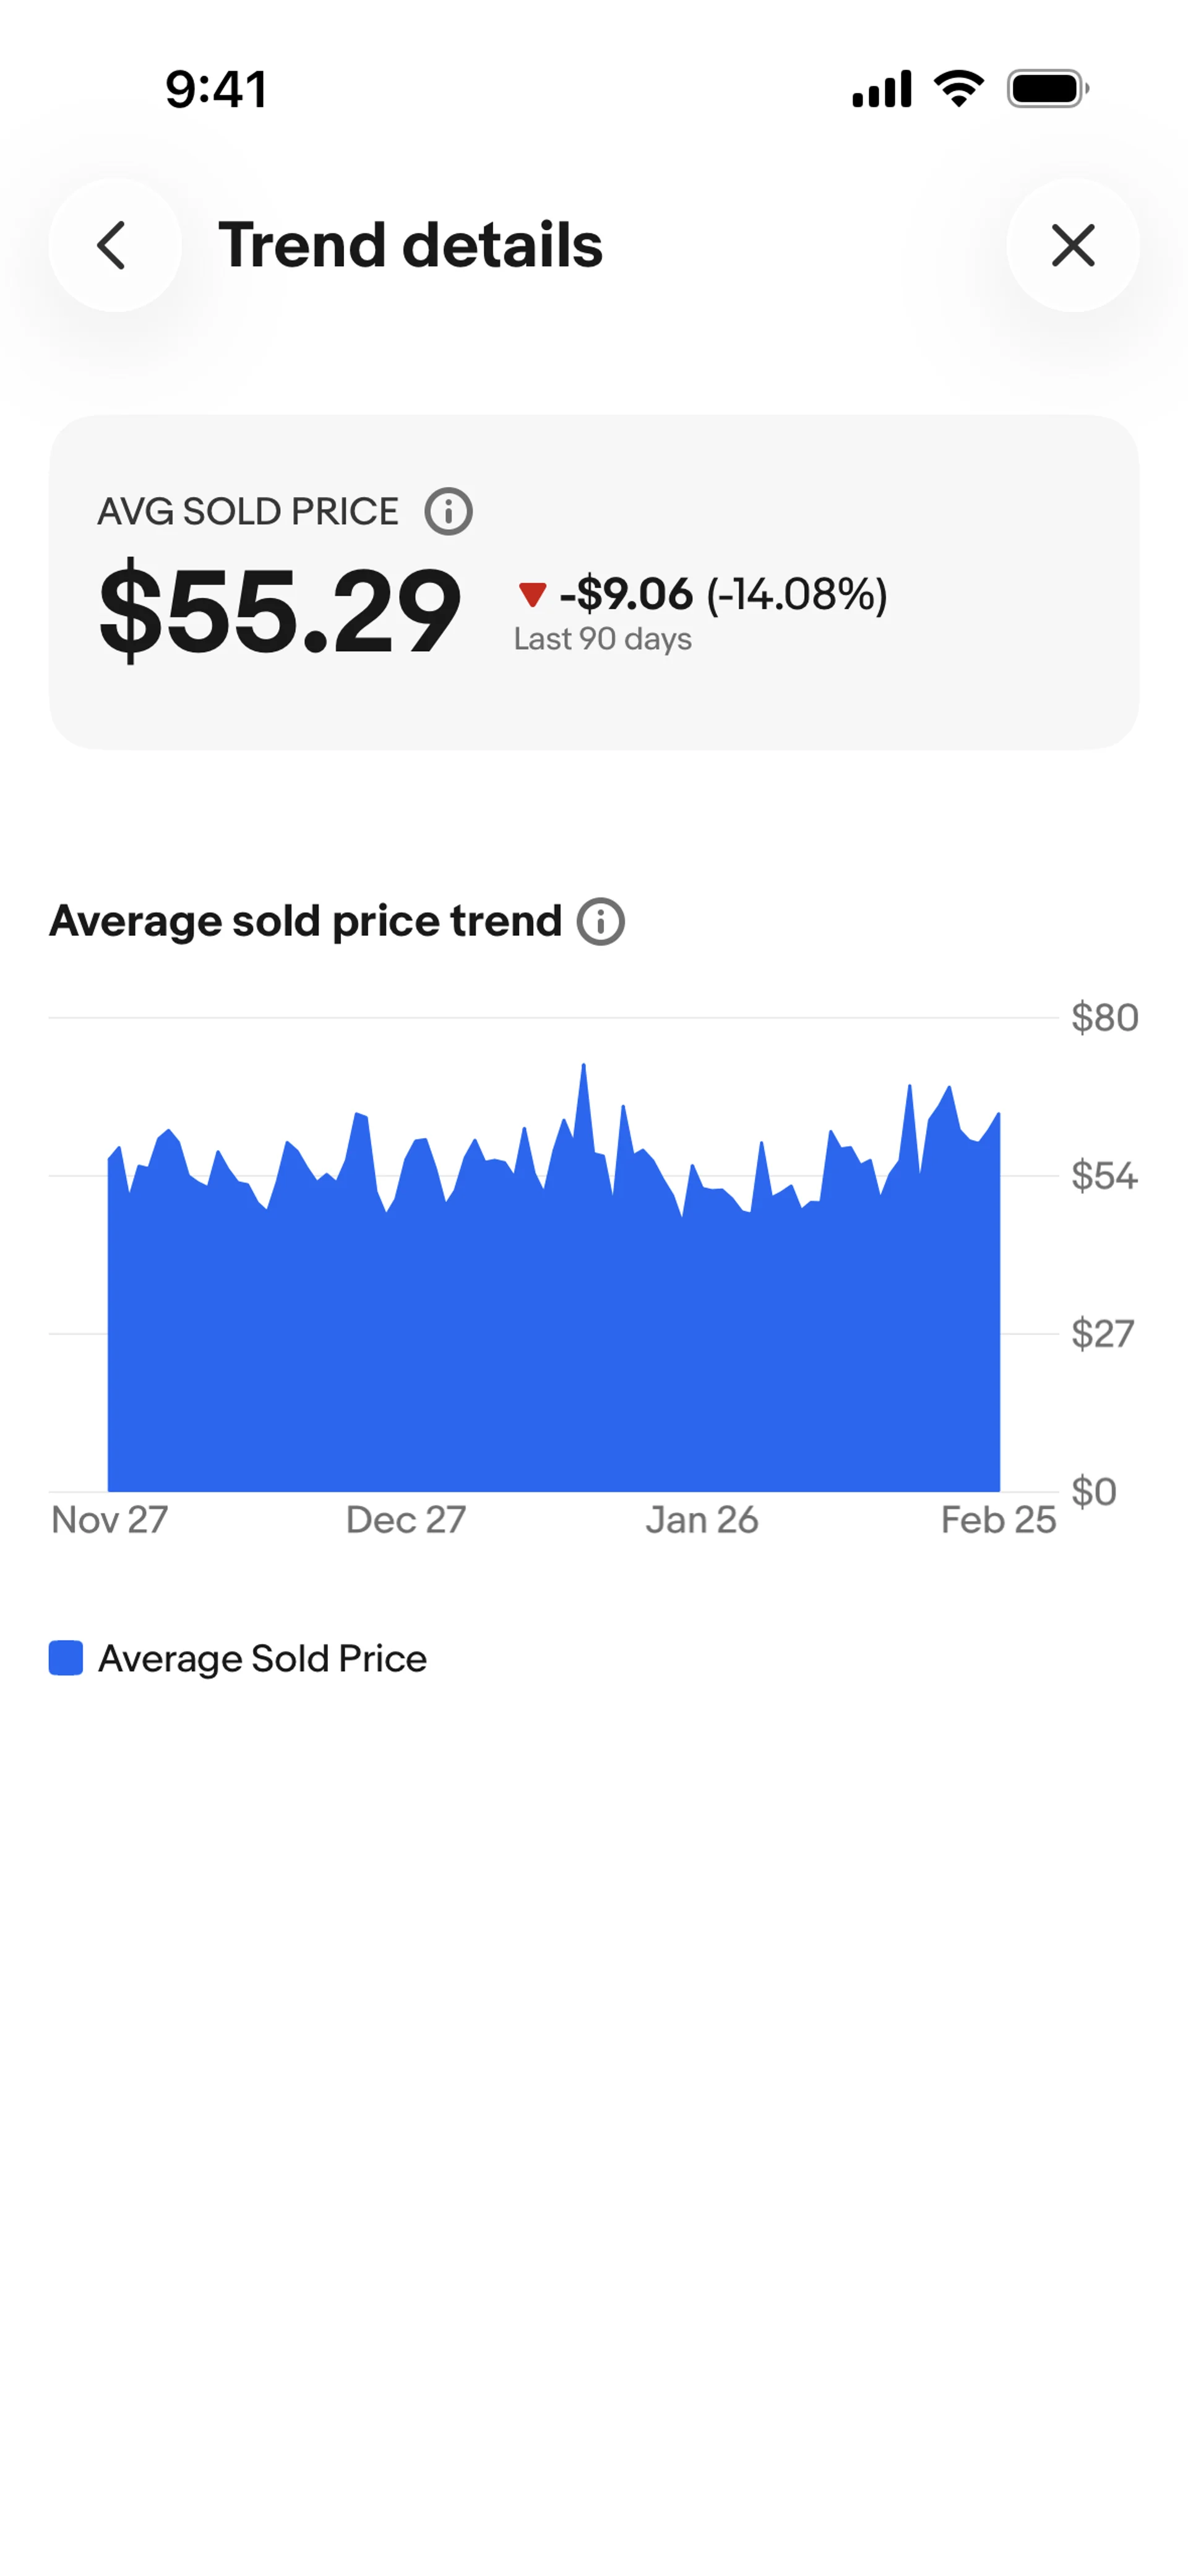
Task: Close the Trend details screen
Action: tap(1073, 245)
